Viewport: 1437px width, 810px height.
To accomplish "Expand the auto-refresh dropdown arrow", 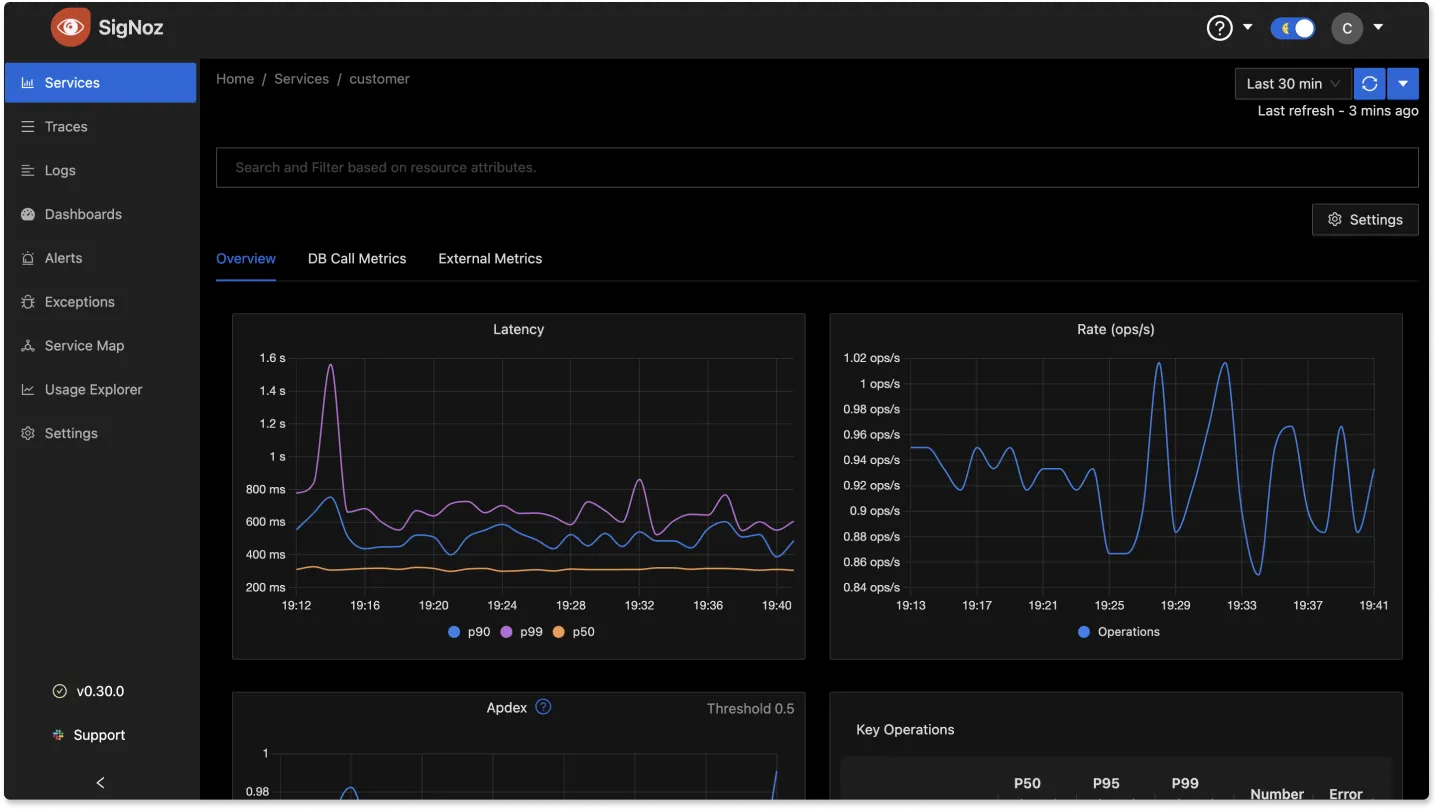I will (x=1403, y=84).
